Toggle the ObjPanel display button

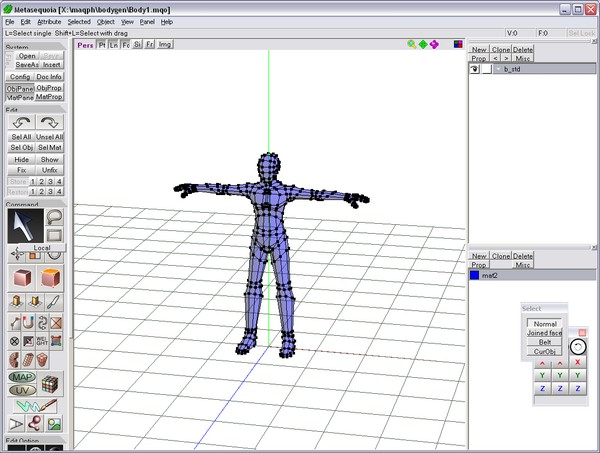20,88
